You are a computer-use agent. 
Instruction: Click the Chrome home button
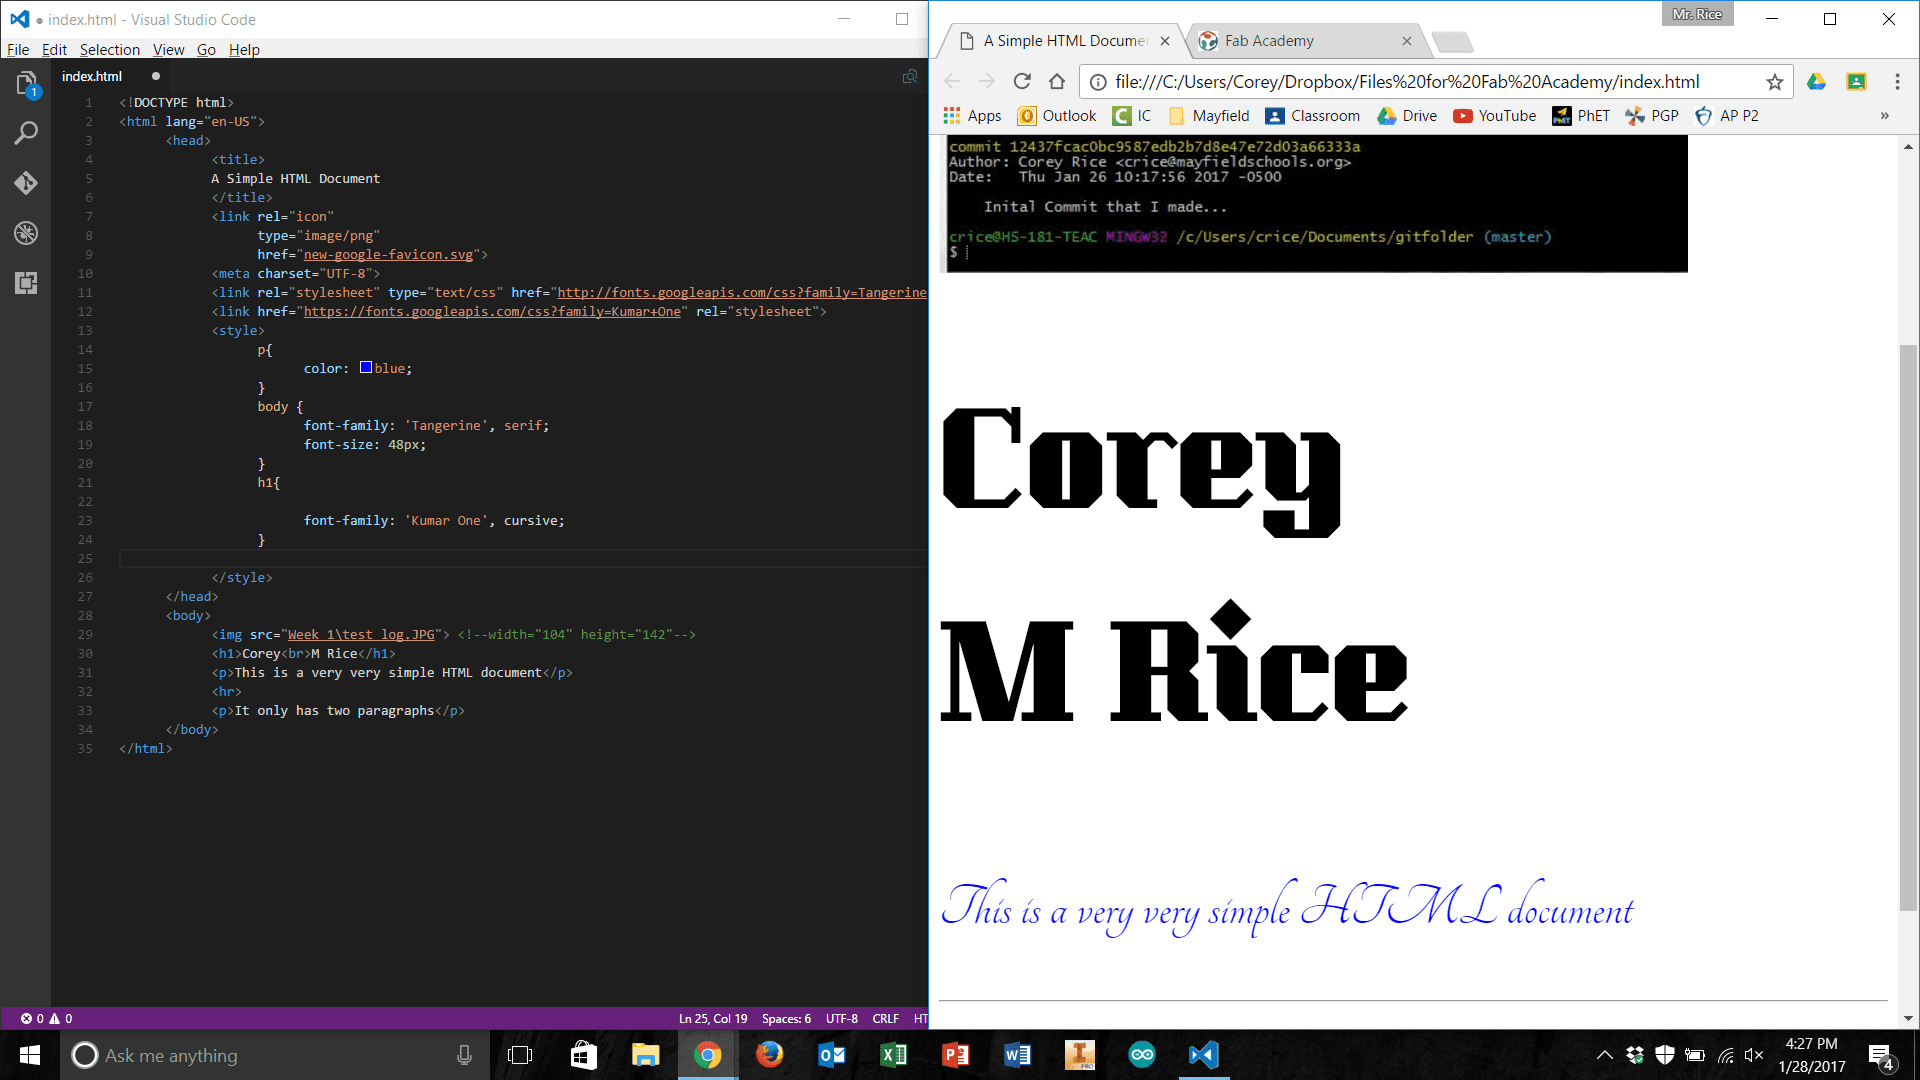point(1057,82)
